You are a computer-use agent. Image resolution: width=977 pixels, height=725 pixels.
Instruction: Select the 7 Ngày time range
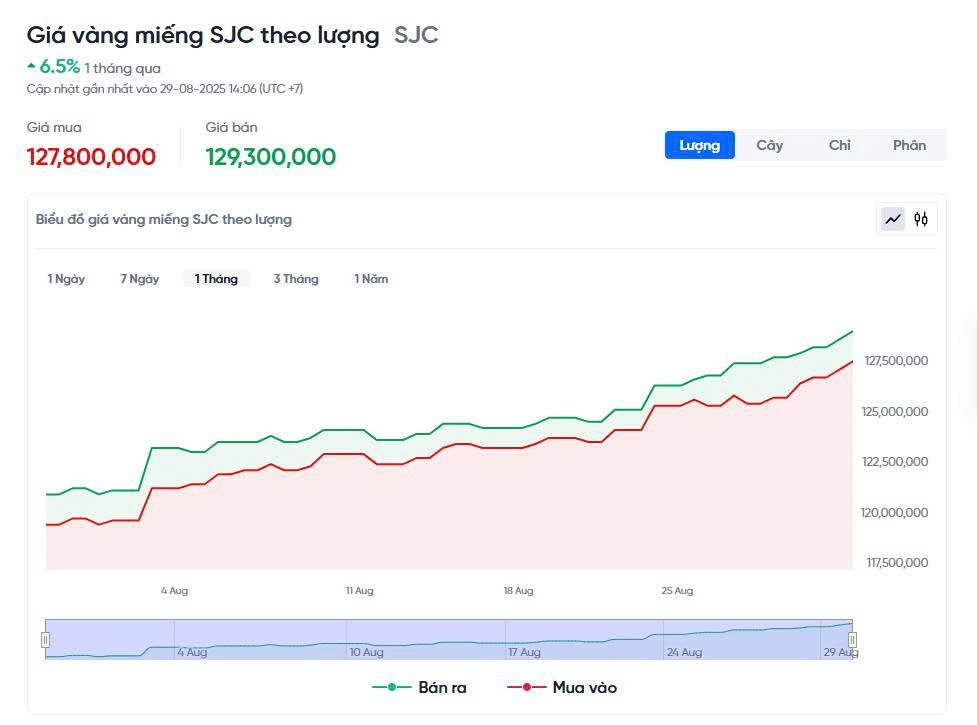139,279
